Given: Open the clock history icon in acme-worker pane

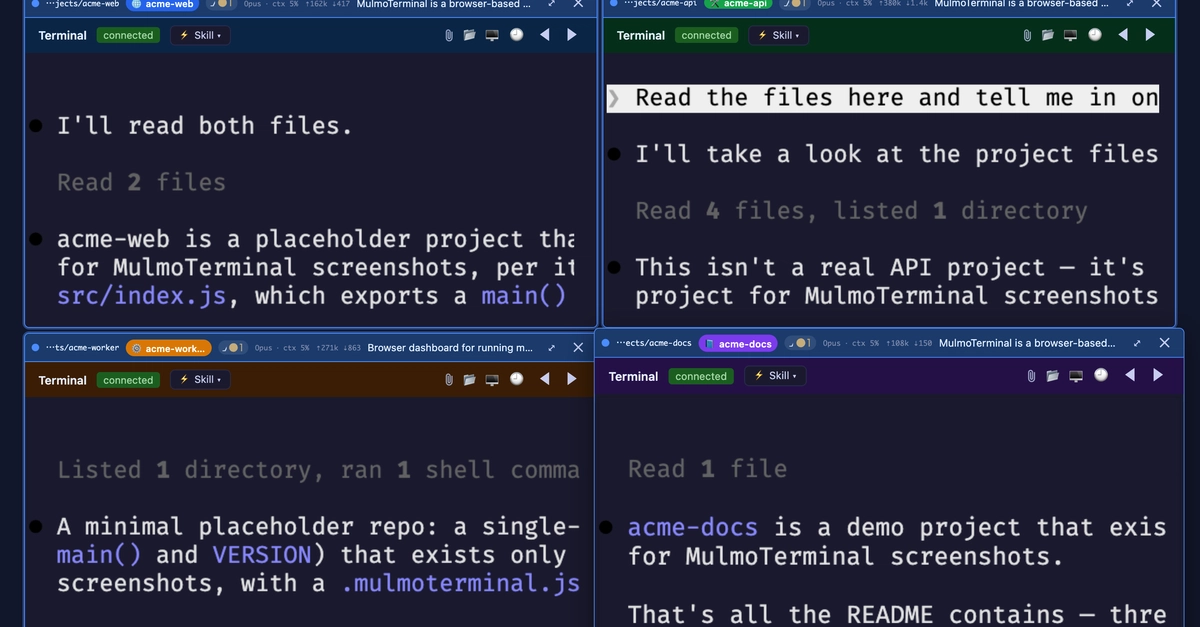Looking at the screenshot, I should (516, 380).
